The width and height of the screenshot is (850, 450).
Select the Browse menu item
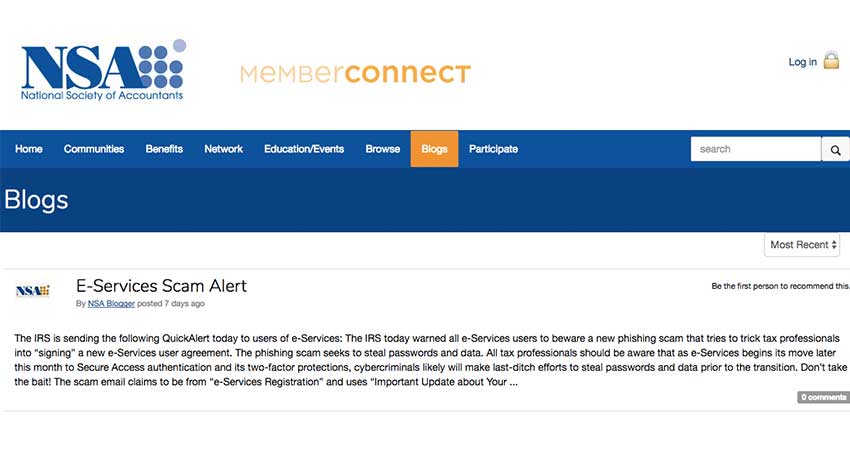click(x=382, y=149)
